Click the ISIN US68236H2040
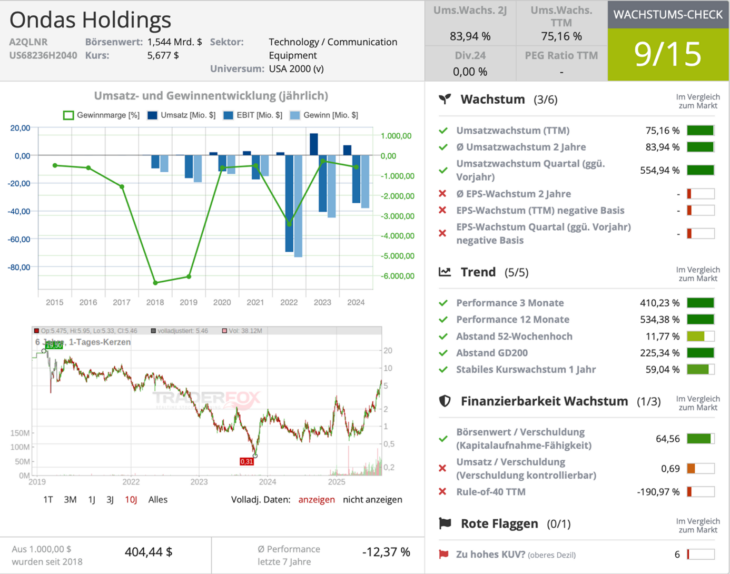The width and height of the screenshot is (730, 574). [x=43, y=55]
